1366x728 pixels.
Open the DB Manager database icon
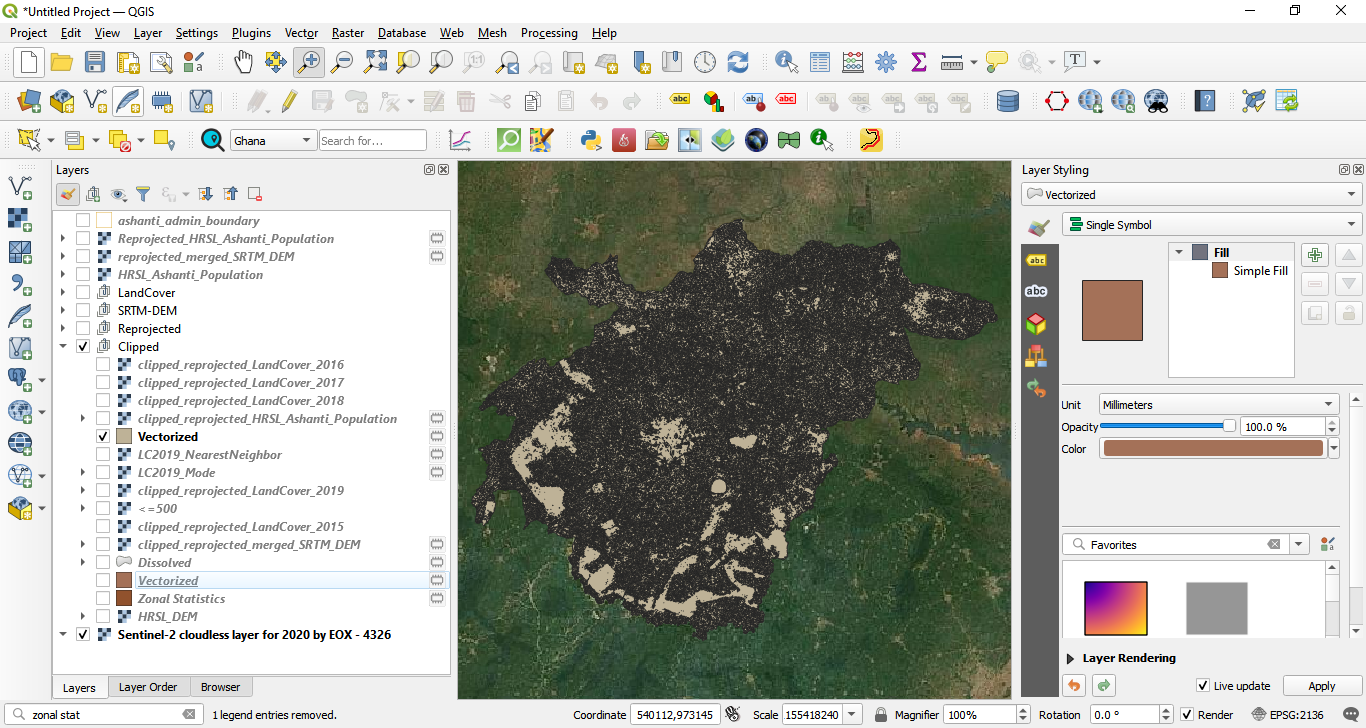coord(1008,101)
